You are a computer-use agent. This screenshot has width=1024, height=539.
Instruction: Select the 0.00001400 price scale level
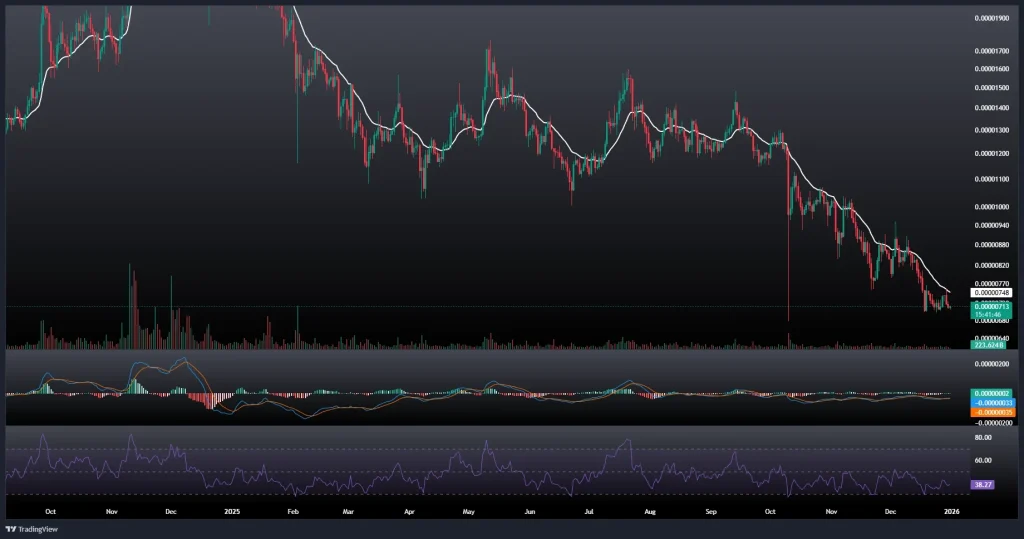(x=991, y=107)
